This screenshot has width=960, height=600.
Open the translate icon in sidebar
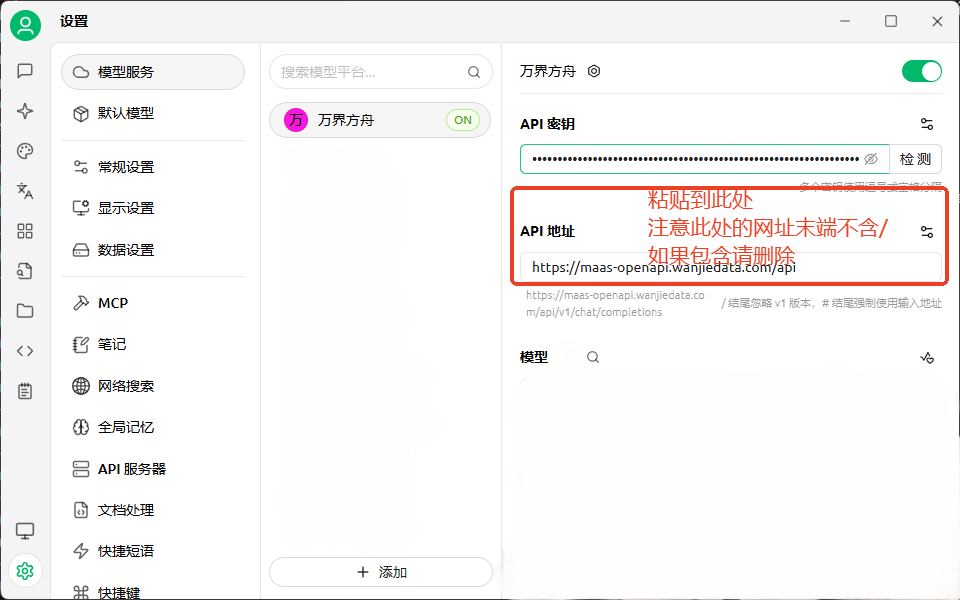pos(25,191)
